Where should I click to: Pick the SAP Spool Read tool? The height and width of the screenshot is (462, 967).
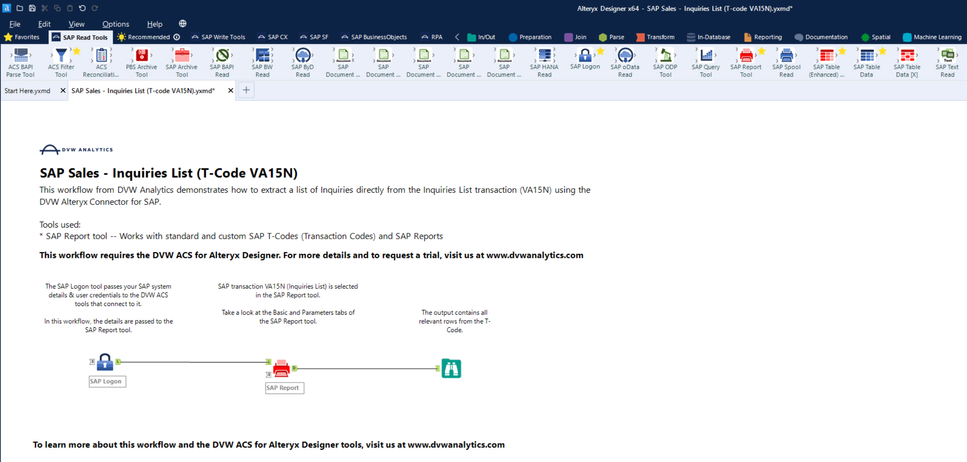(786, 62)
